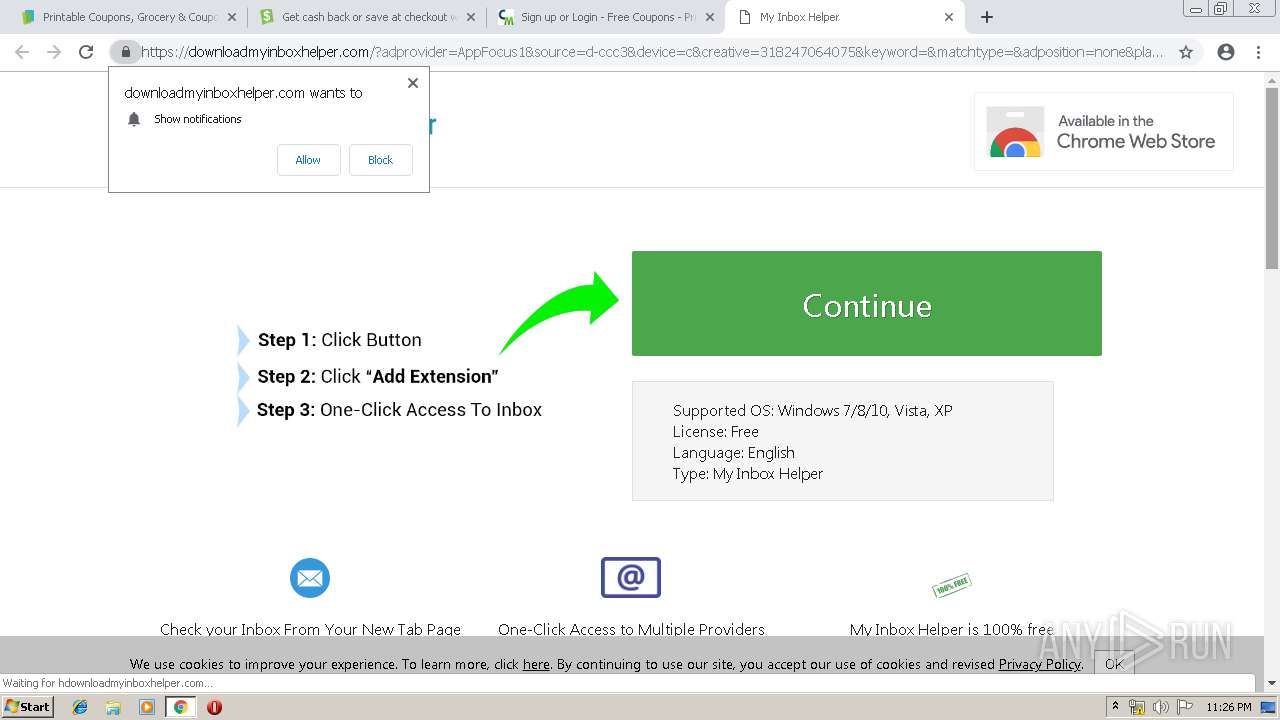Click the address bar URL field
This screenshot has width=1280, height=720.
[x=652, y=52]
